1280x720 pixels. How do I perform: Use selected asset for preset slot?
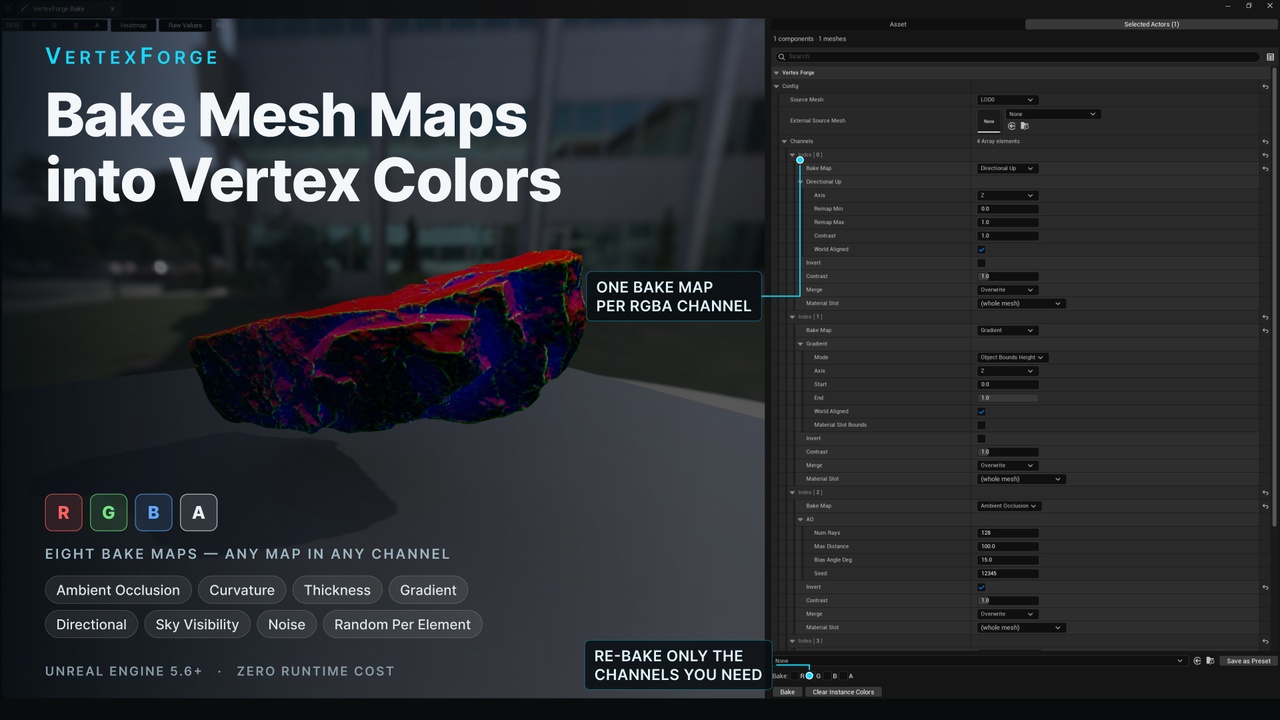[1198, 661]
